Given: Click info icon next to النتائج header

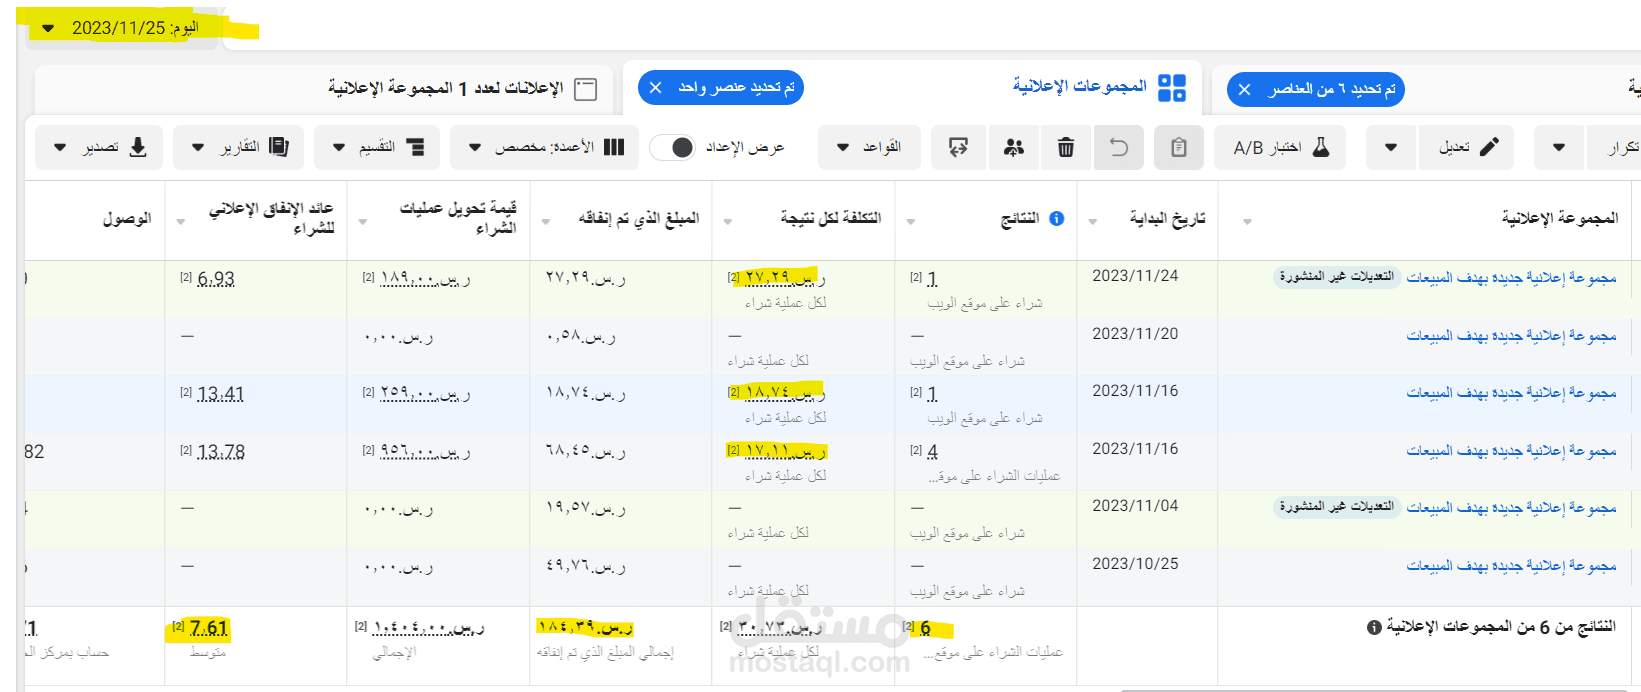Looking at the screenshot, I should tap(1057, 218).
